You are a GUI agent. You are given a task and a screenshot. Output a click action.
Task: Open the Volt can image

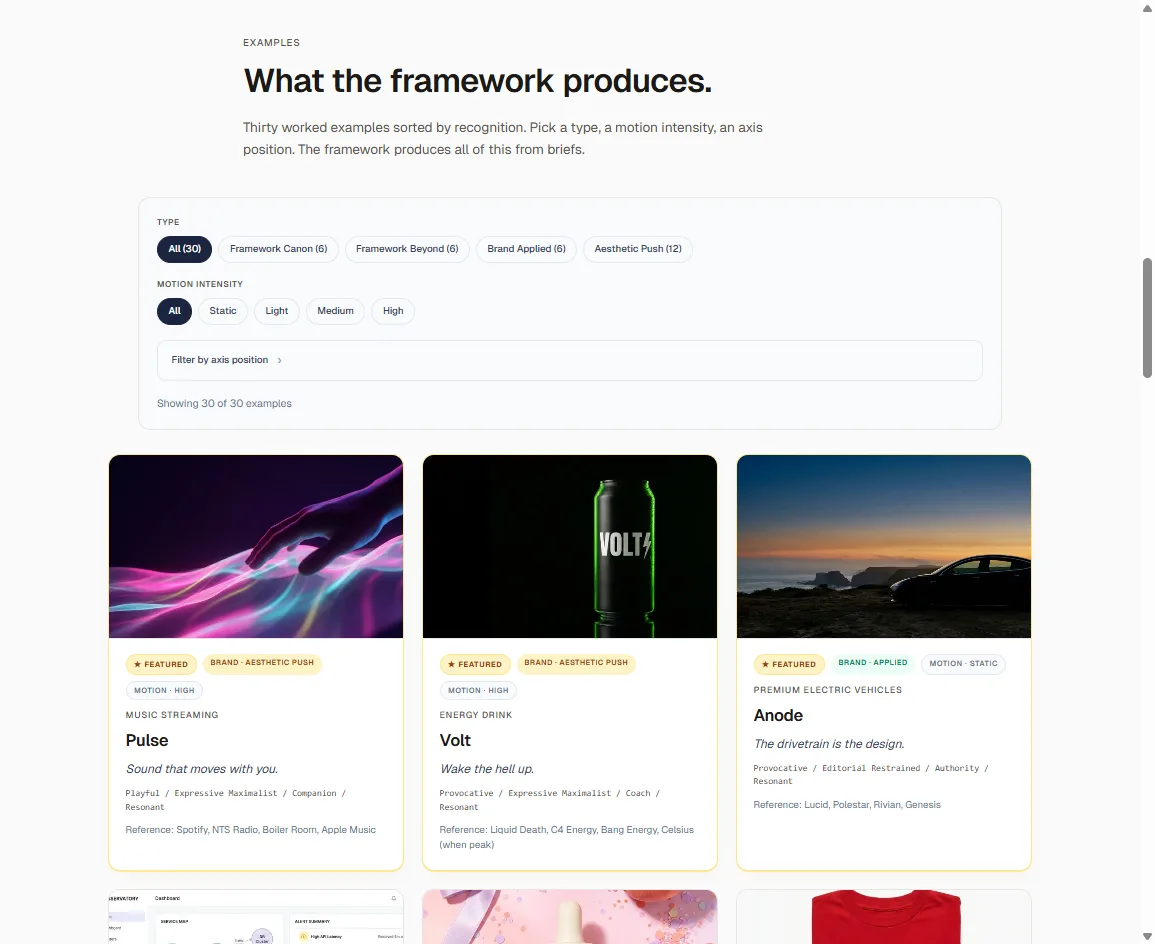pos(569,546)
